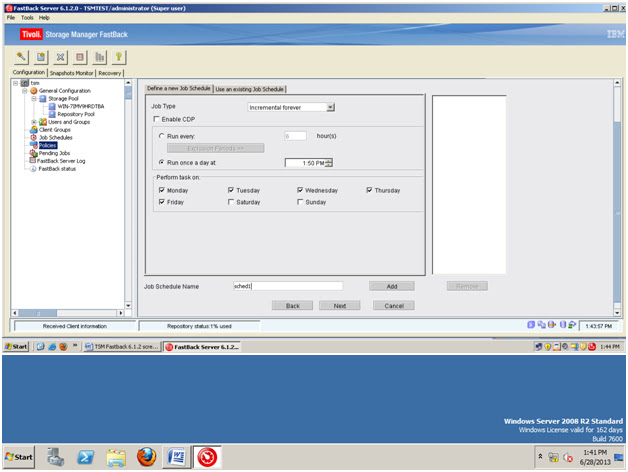Click the tree panel horizontal scrollbar

(68, 313)
